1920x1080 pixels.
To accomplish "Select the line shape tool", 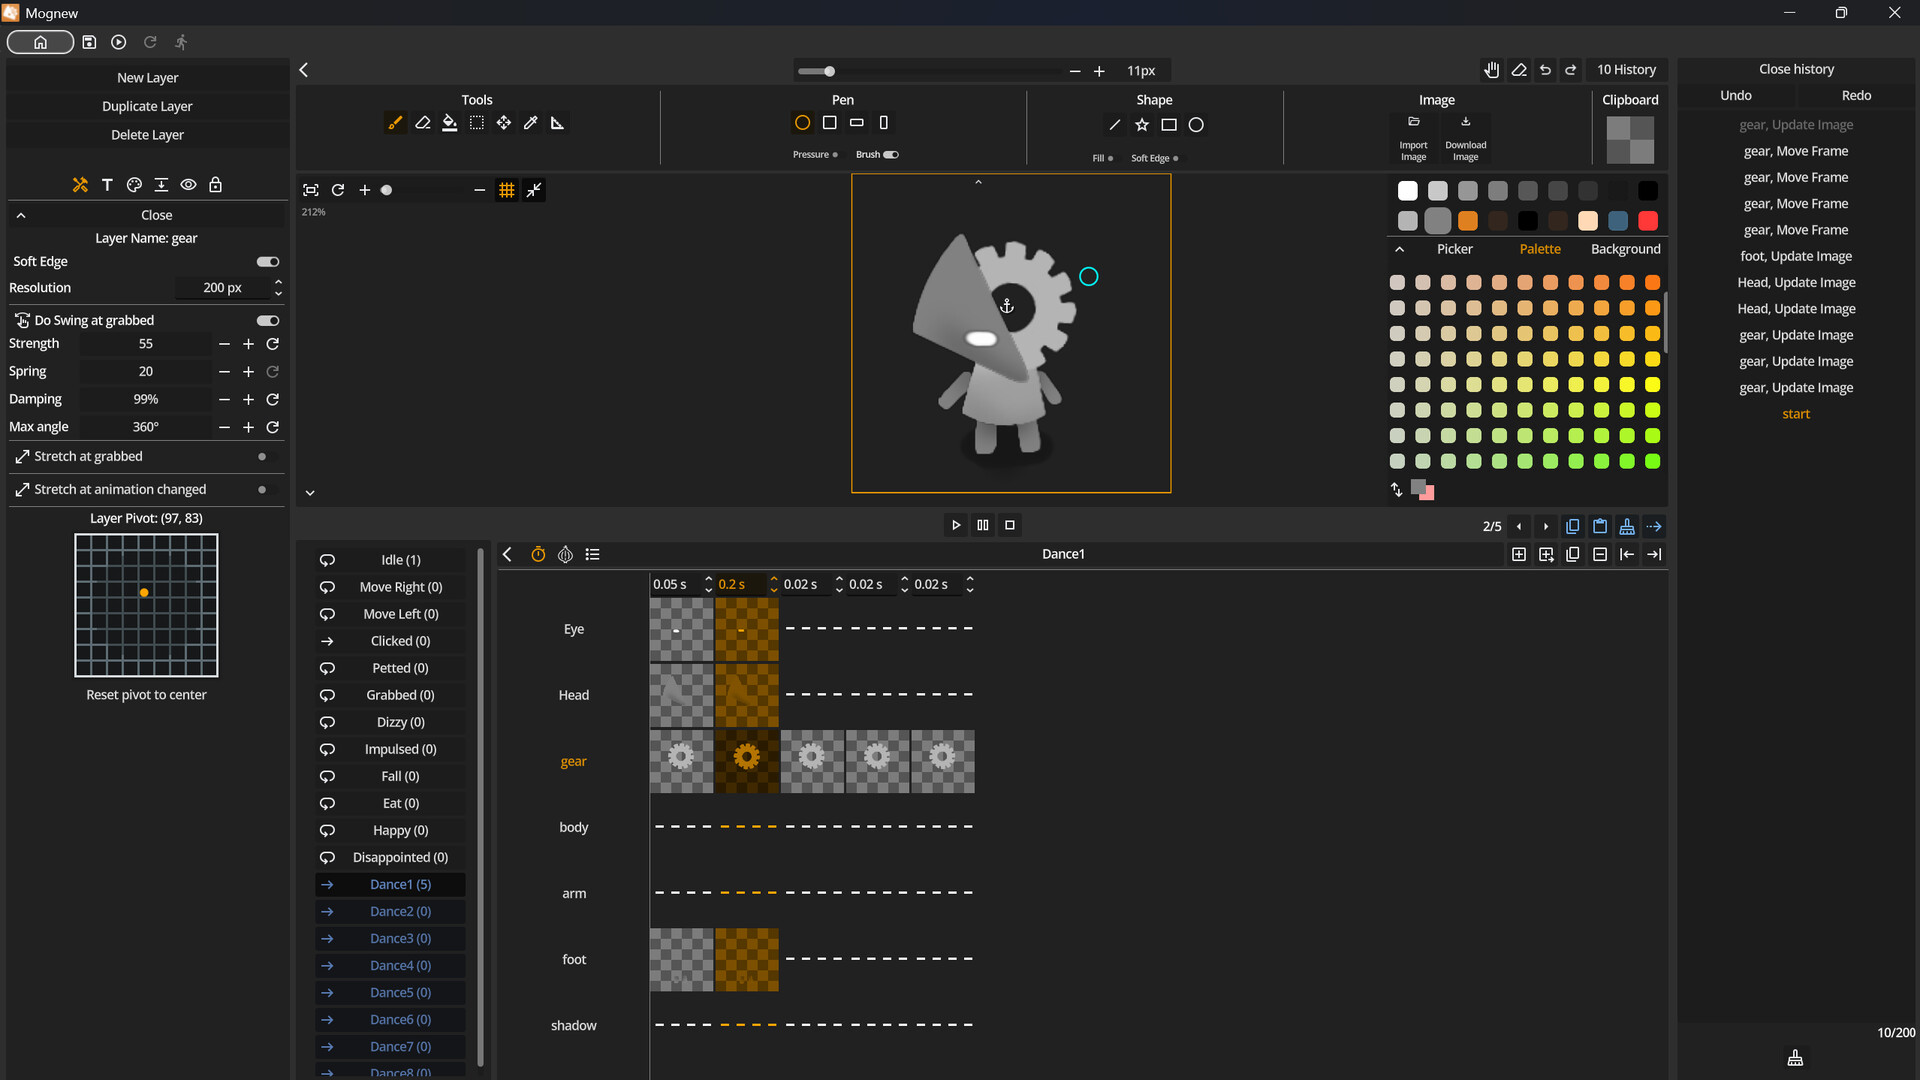I will (1115, 125).
